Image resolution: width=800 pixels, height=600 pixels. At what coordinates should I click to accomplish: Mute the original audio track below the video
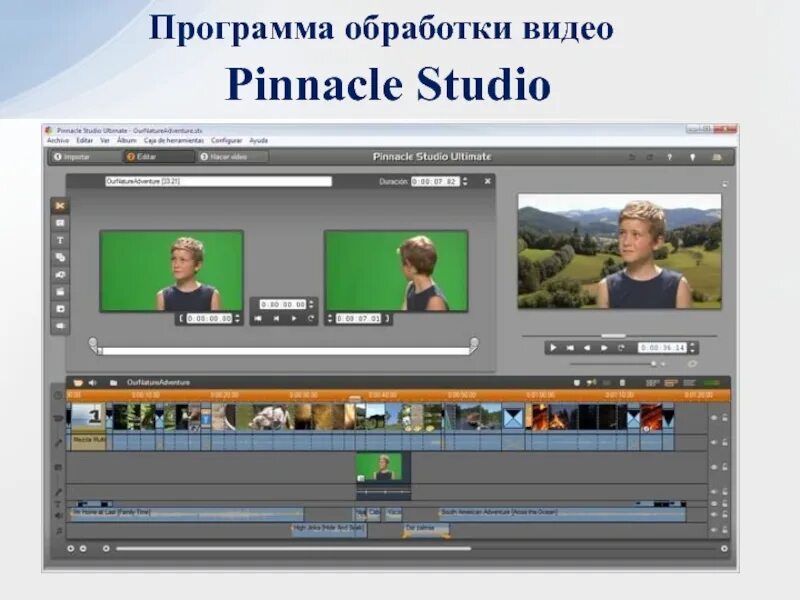click(714, 442)
